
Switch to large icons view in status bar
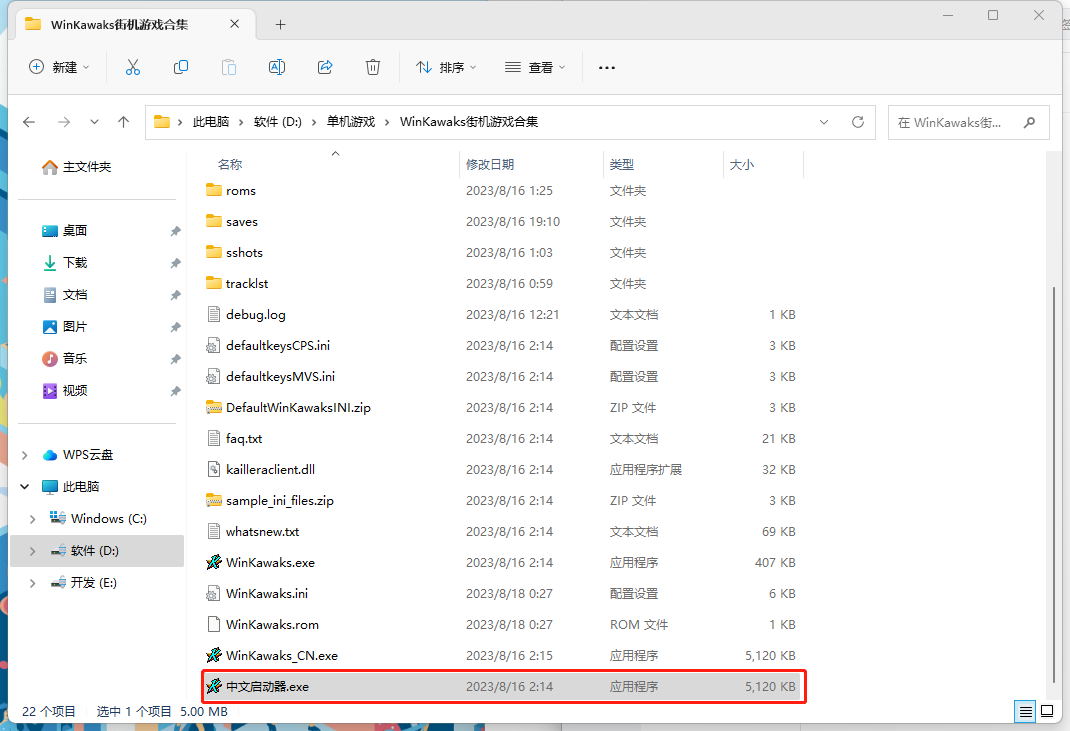click(x=1047, y=712)
